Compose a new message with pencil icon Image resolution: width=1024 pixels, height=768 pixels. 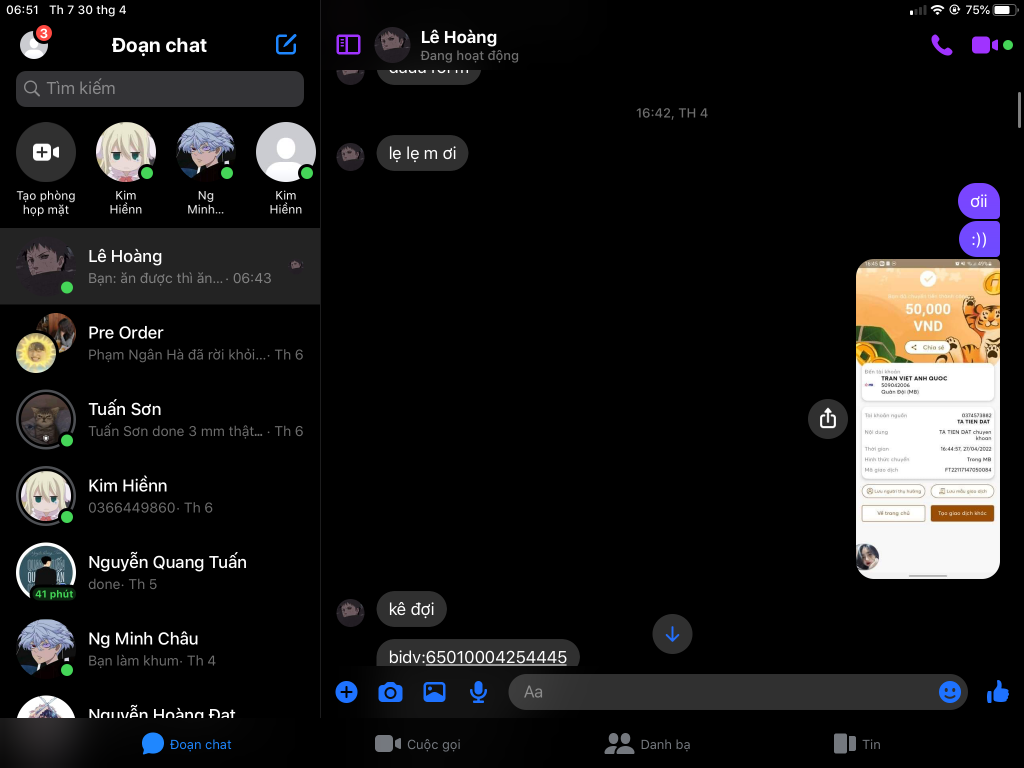(x=286, y=44)
